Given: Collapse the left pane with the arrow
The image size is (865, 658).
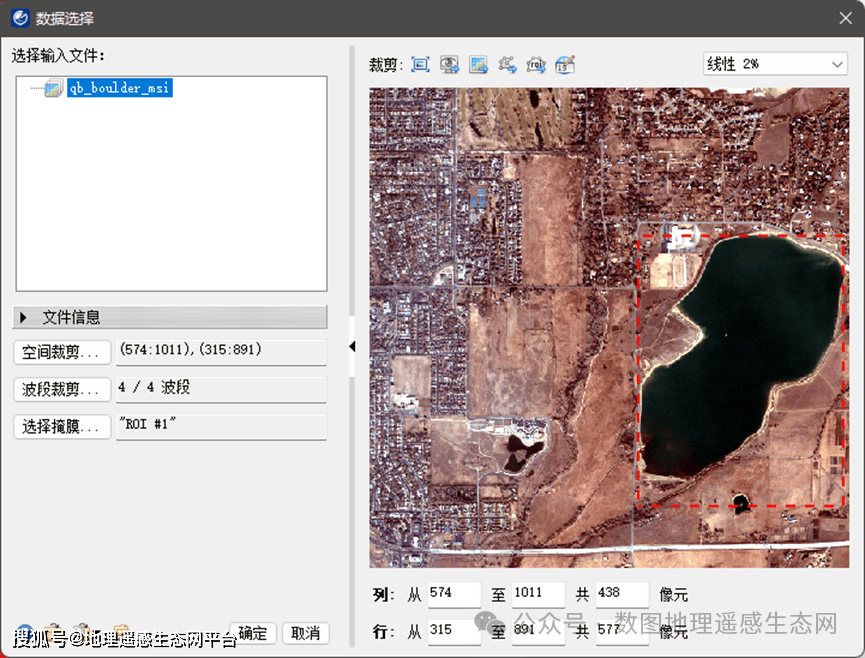Looking at the screenshot, I should 352,345.
